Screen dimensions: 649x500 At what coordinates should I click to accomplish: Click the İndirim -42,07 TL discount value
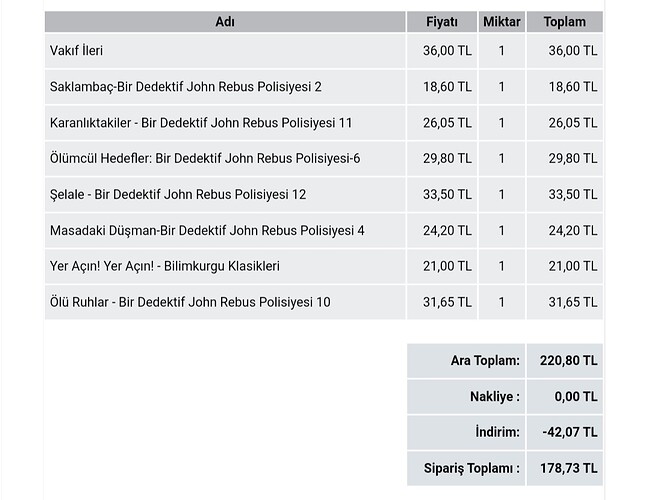click(x=570, y=433)
